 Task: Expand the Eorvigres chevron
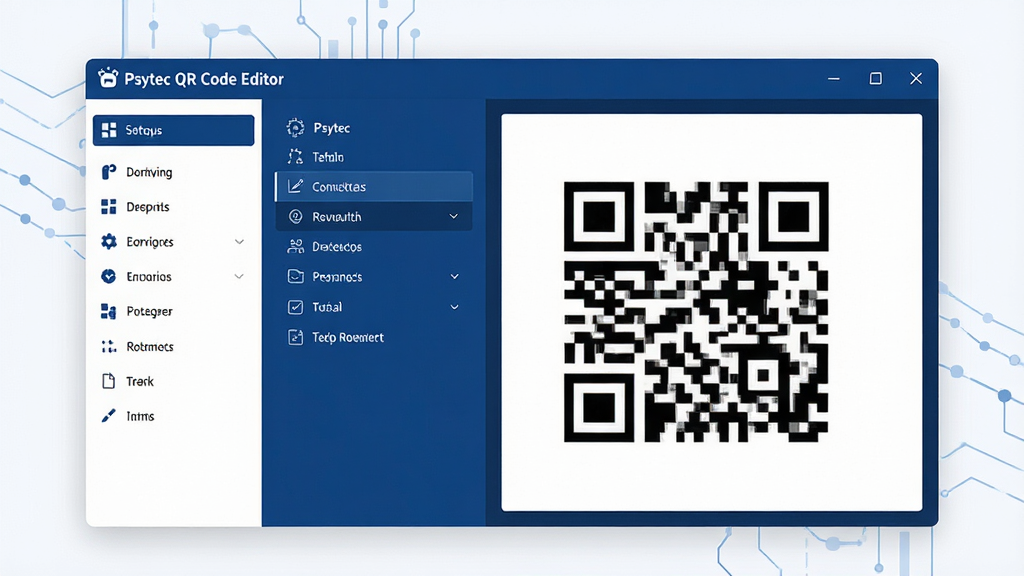pos(240,242)
